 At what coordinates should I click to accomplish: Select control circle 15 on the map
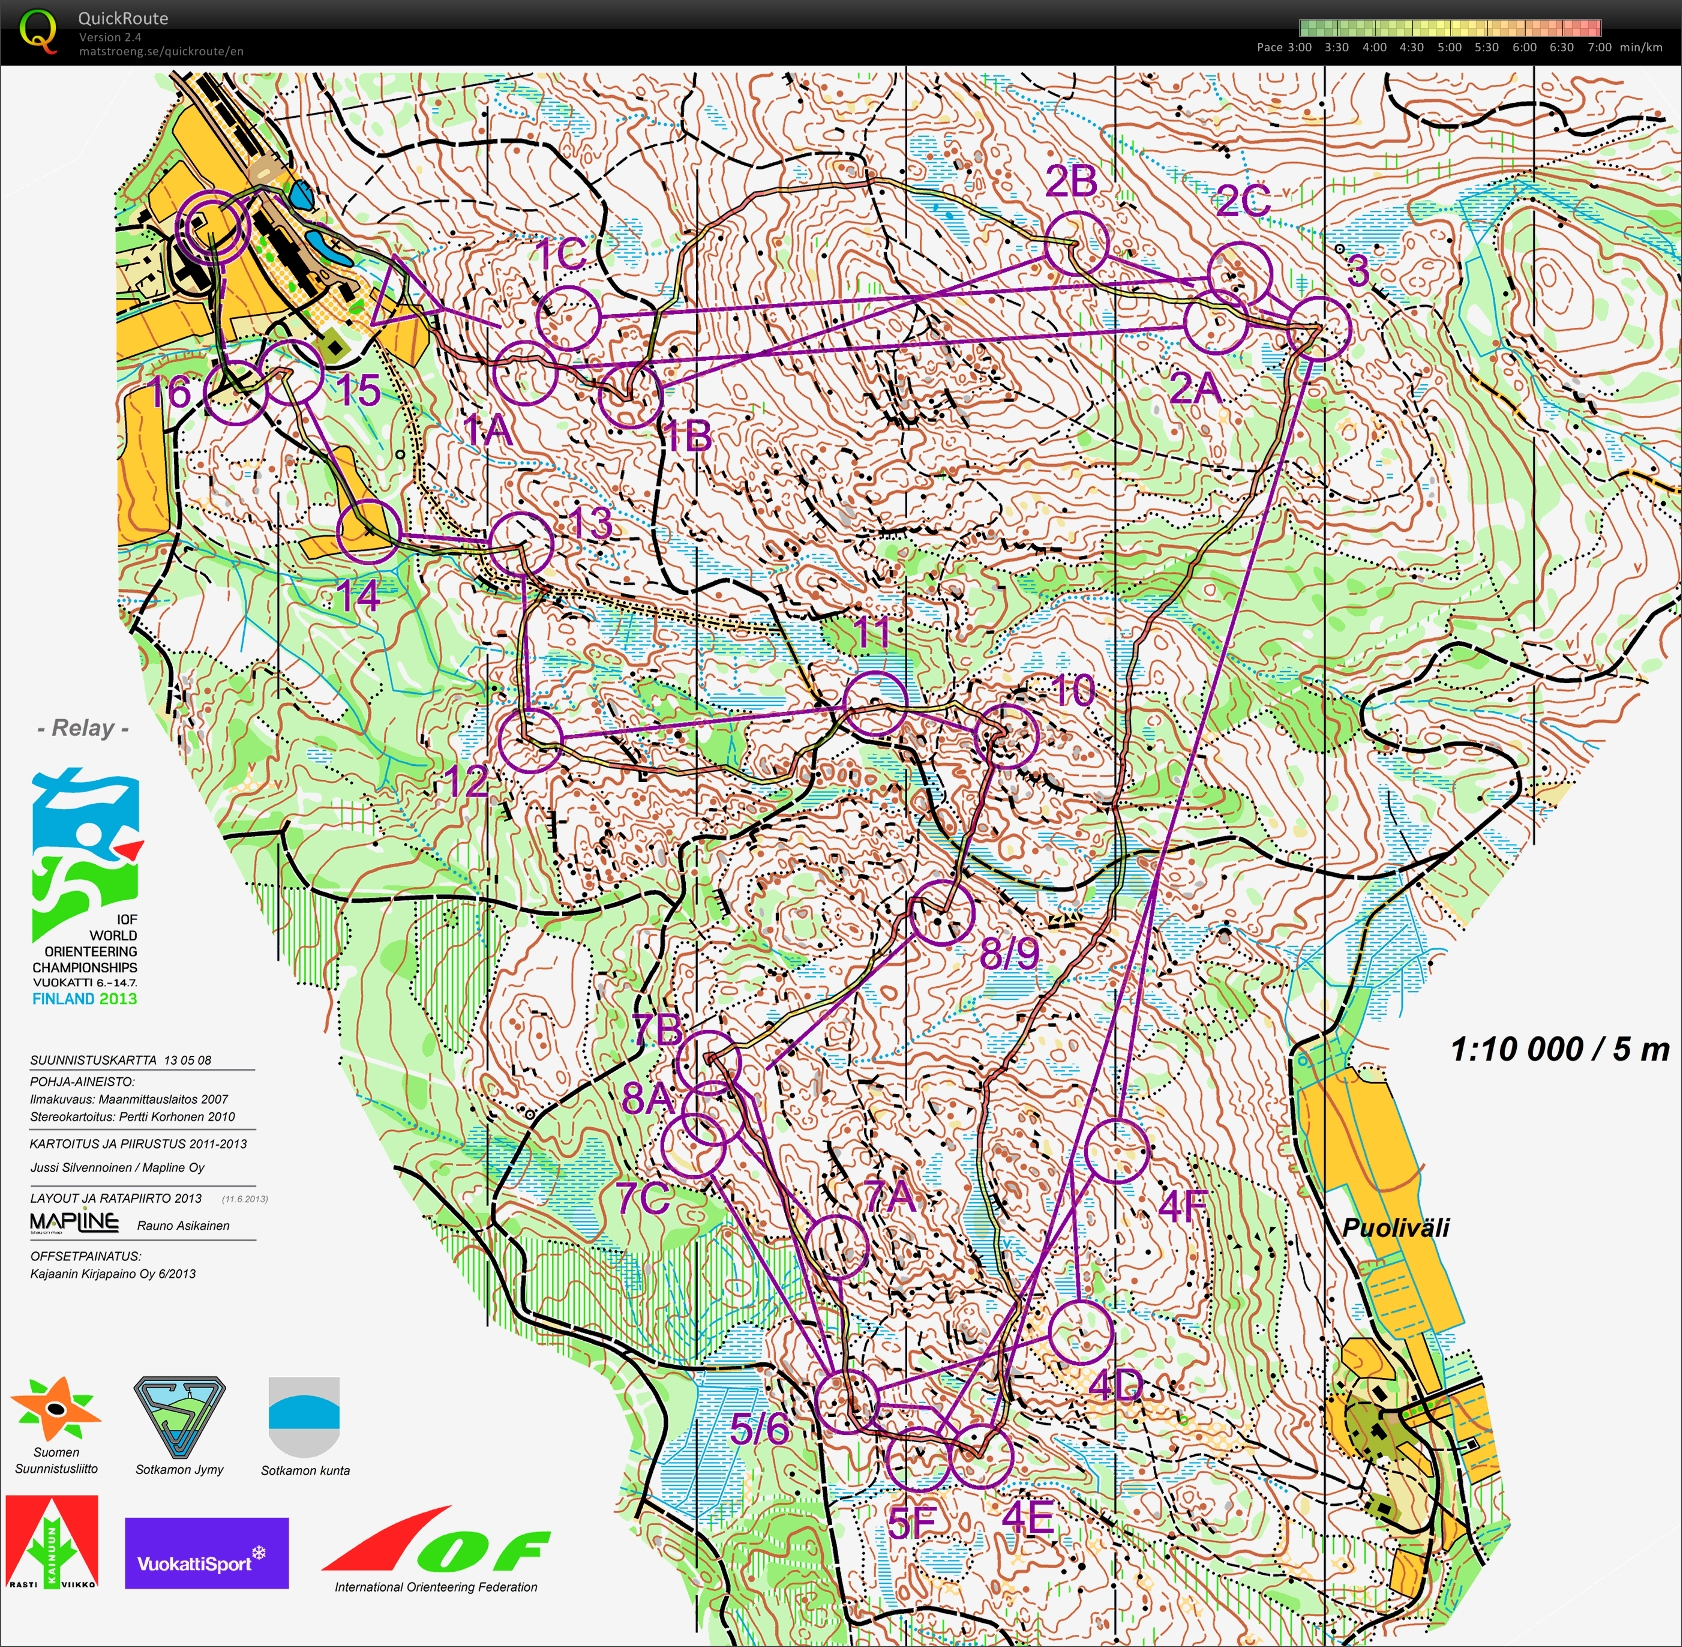292,372
